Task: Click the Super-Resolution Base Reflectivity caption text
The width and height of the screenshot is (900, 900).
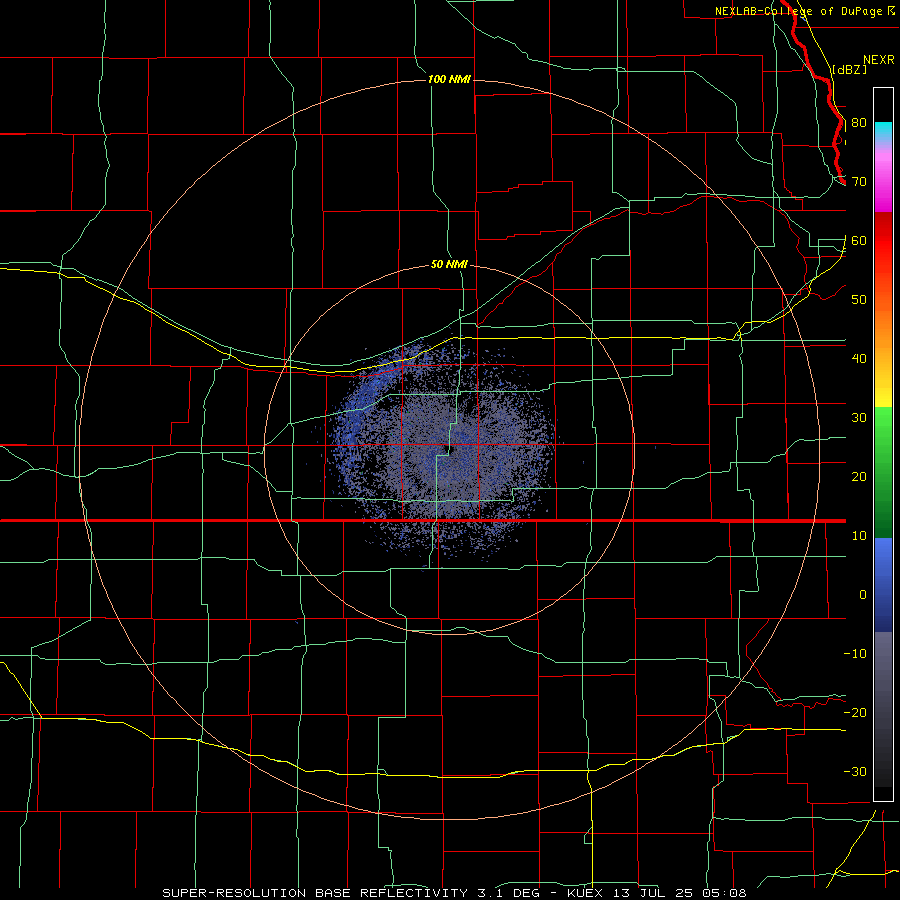Action: (x=454, y=893)
